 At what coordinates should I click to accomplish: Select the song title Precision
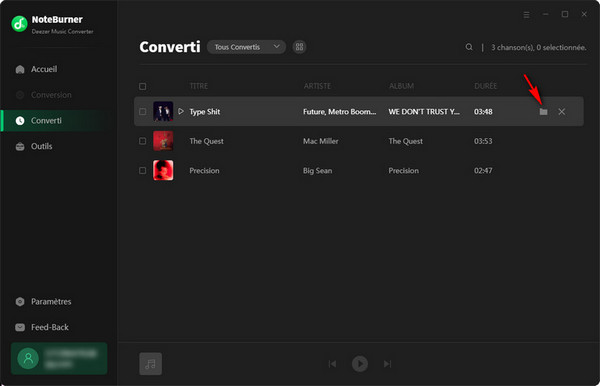point(204,171)
